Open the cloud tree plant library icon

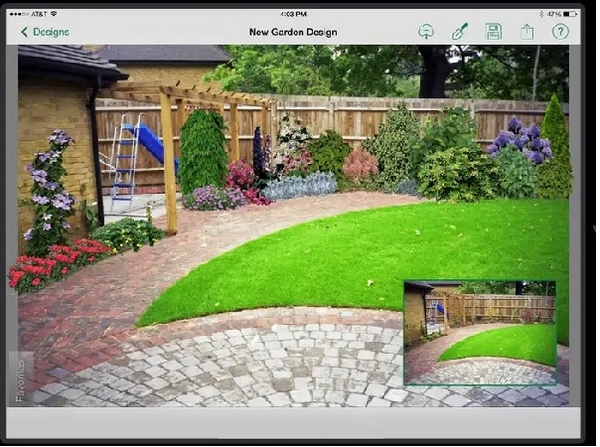click(x=426, y=32)
